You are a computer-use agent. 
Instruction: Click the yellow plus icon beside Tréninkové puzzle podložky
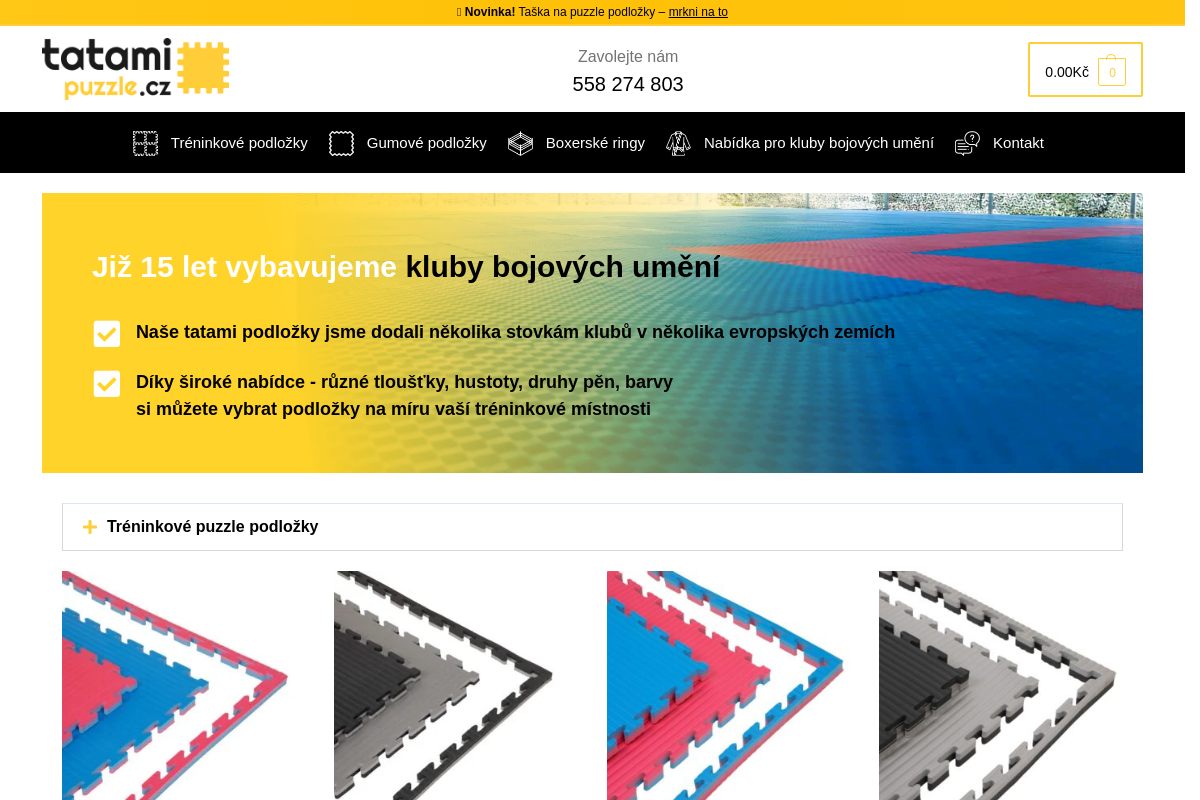tap(90, 527)
